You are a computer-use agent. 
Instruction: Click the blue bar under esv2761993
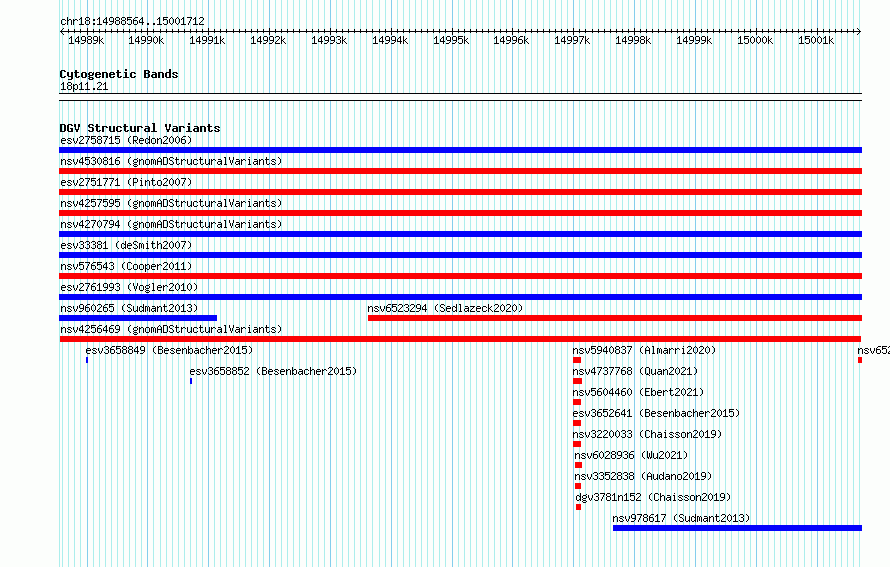(460, 297)
